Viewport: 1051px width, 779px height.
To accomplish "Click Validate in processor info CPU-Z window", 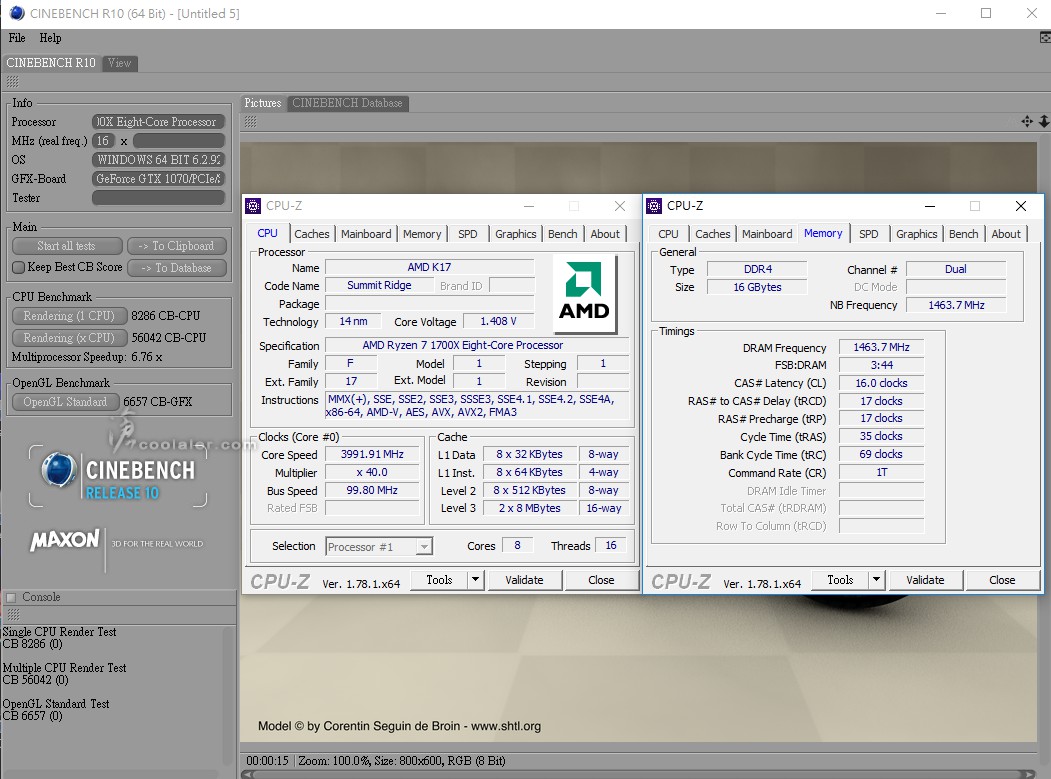I will (524, 580).
